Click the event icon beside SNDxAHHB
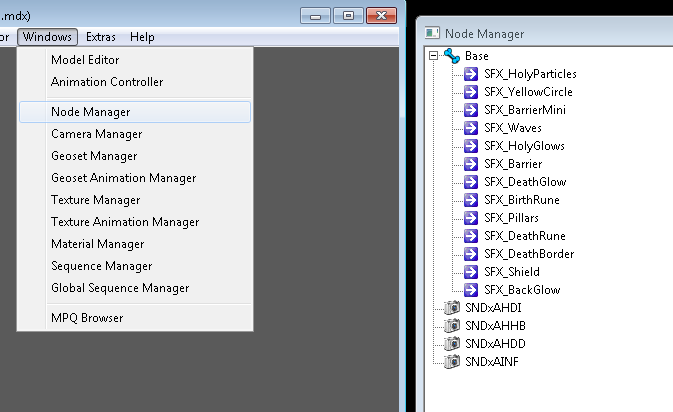 (x=452, y=326)
